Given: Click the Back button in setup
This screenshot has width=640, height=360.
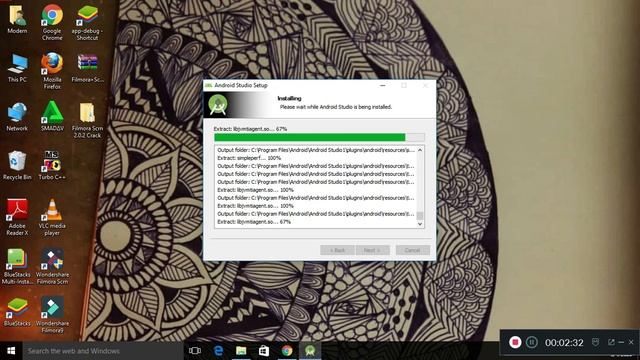Looking at the screenshot, I should point(337,250).
